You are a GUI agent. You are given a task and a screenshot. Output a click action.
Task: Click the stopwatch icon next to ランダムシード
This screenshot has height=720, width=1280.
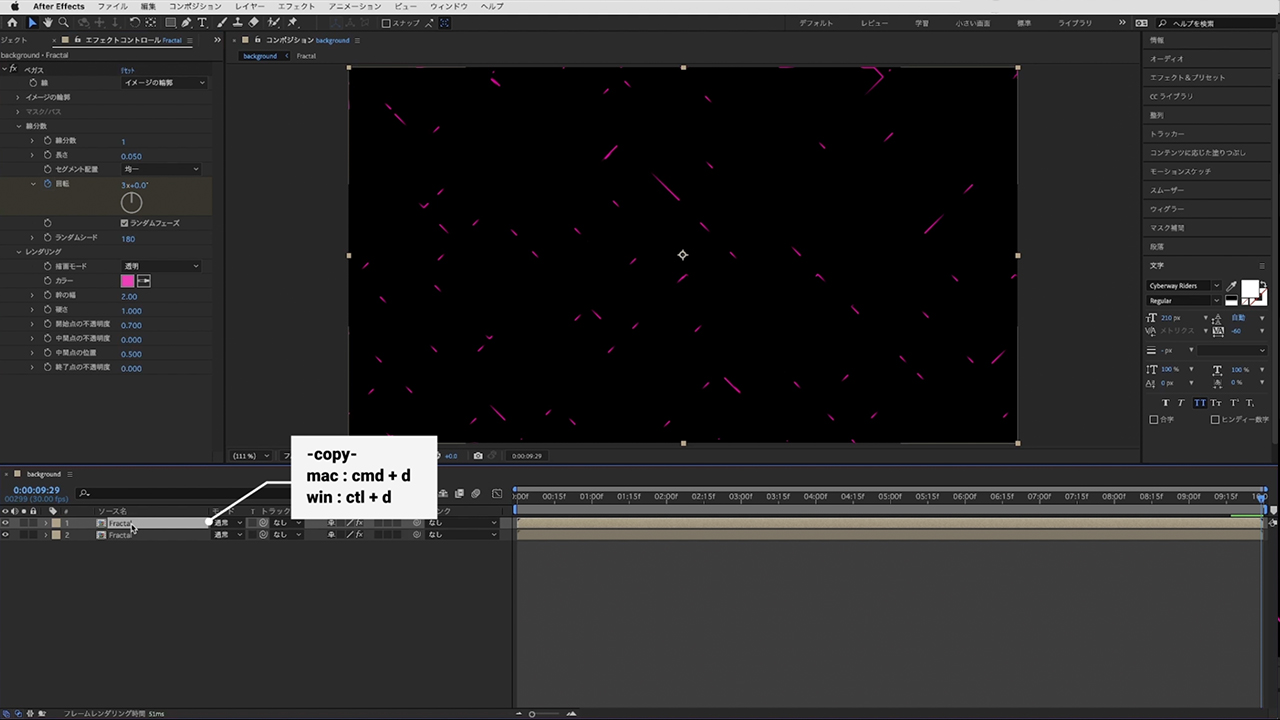47,238
